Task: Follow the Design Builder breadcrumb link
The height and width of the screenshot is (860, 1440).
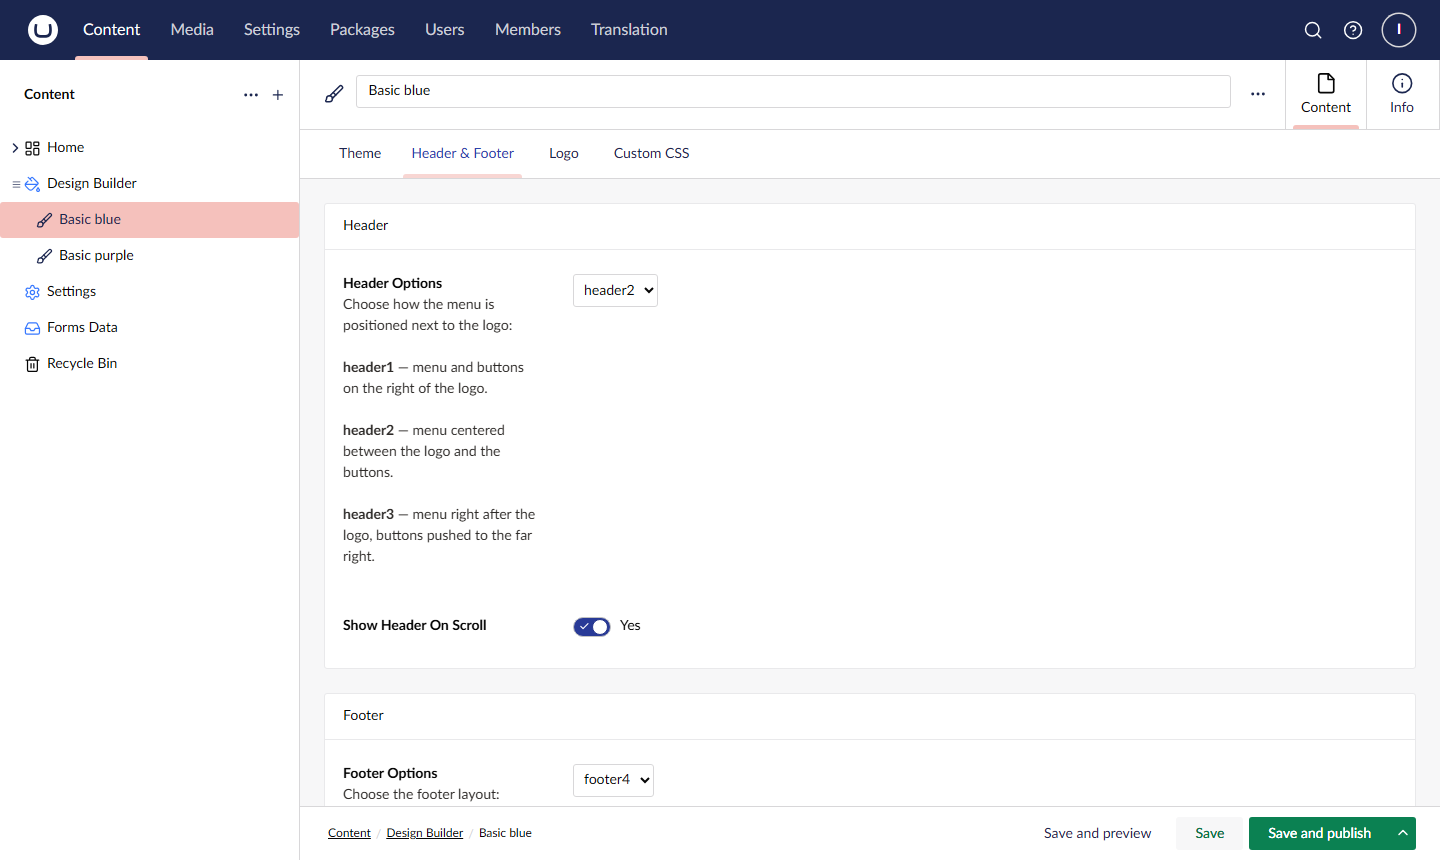Action: (x=425, y=833)
